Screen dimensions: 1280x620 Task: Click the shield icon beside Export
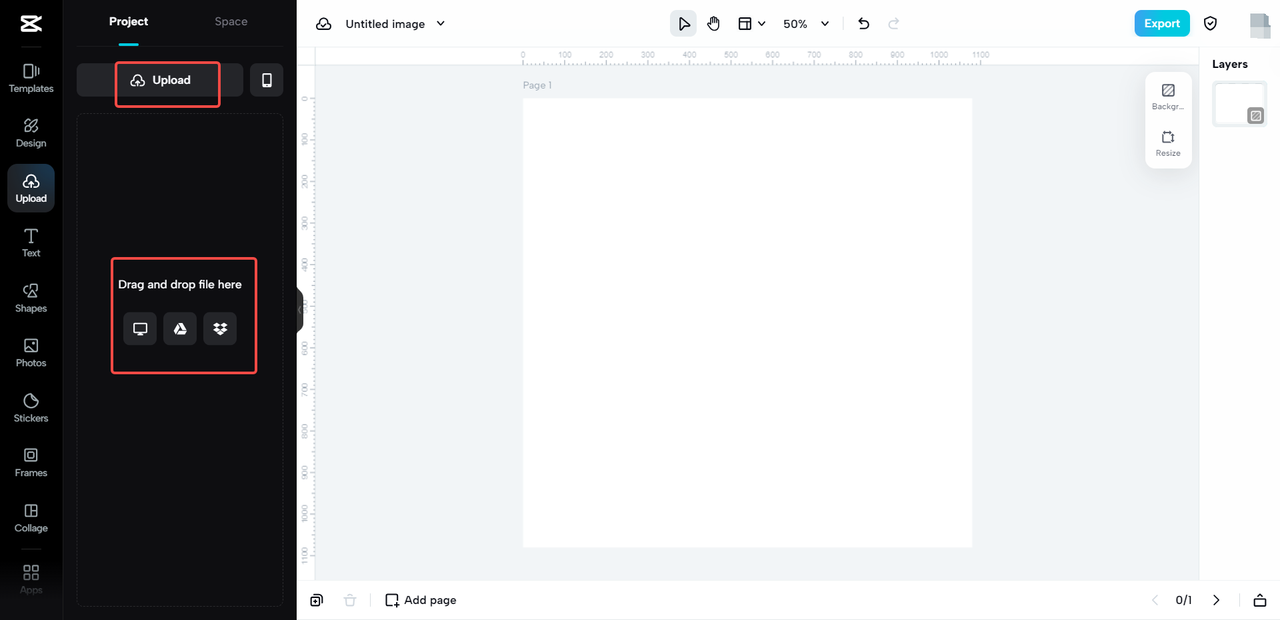1210,24
